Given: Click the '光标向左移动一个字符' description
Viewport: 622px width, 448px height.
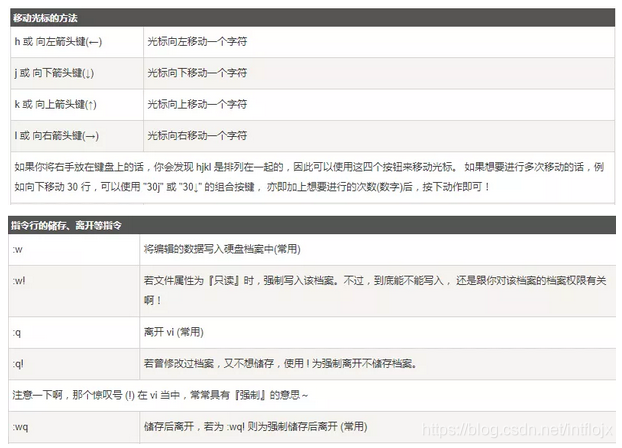Looking at the screenshot, I should pos(197,41).
